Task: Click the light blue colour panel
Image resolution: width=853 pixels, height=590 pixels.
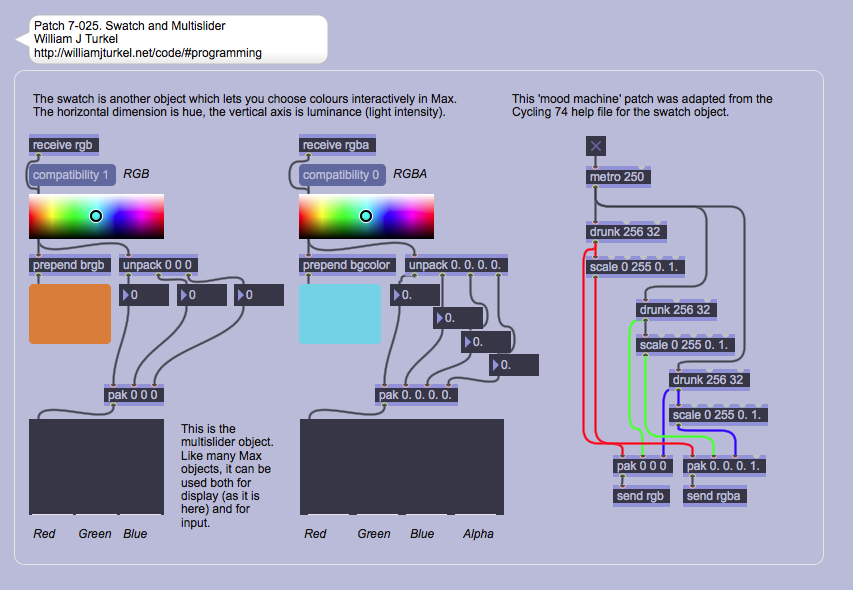Action: pos(340,313)
